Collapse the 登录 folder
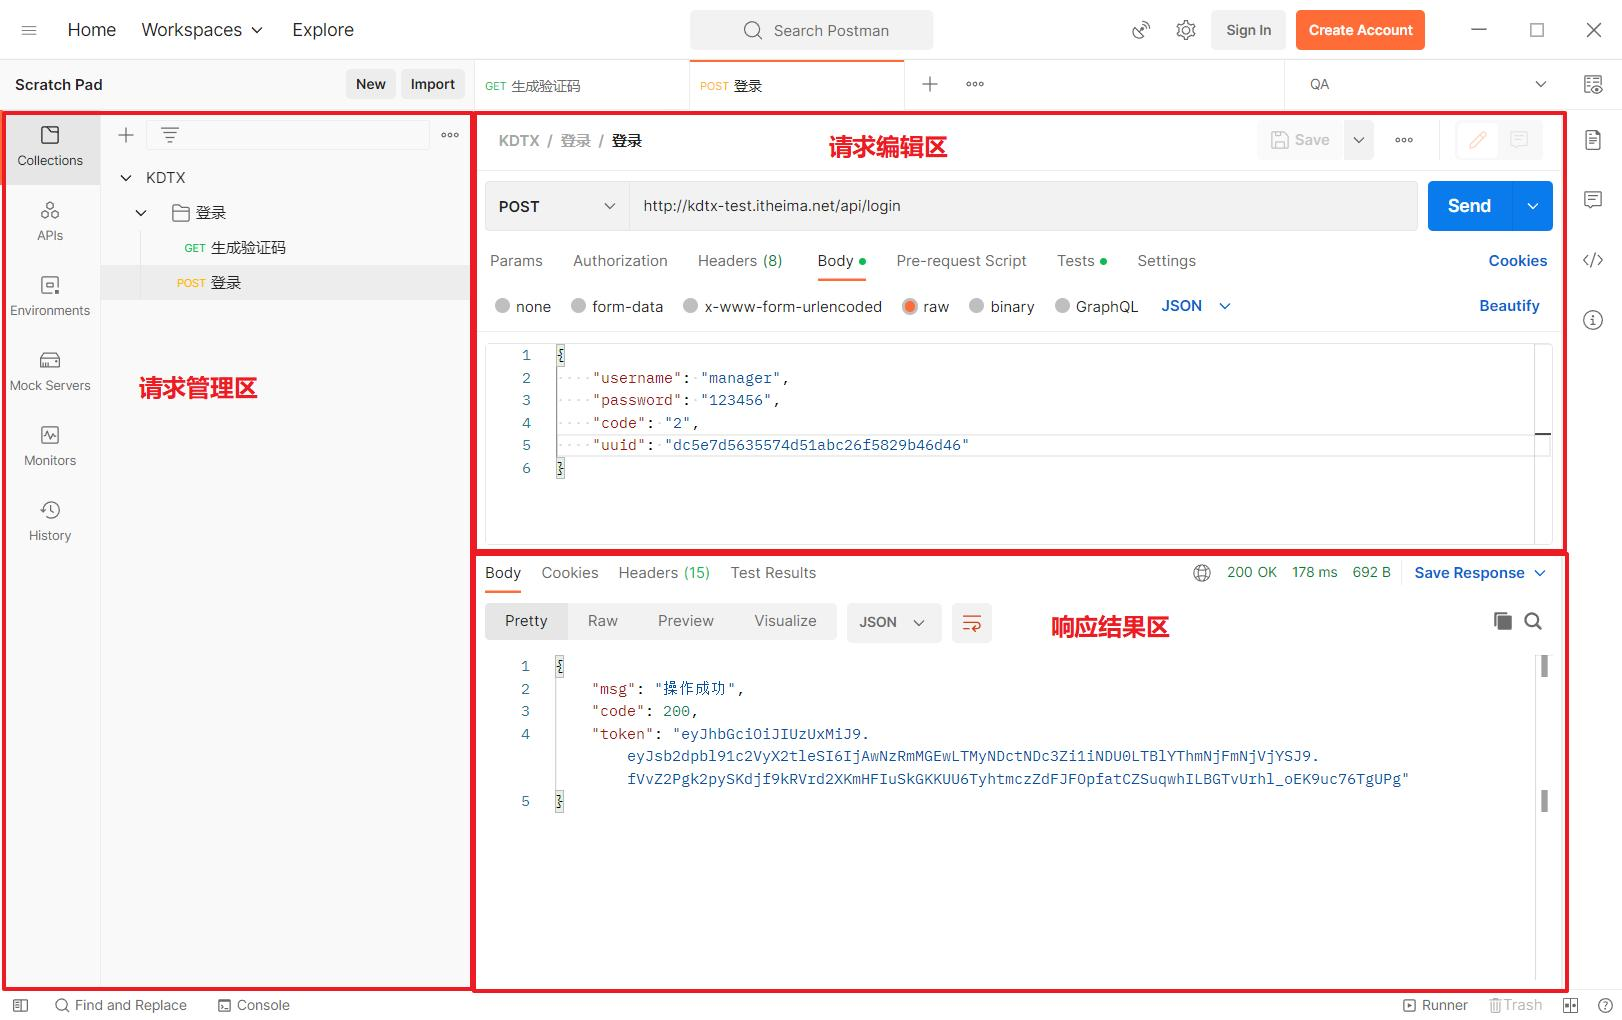This screenshot has height=1020, width=1622. tap(141, 213)
